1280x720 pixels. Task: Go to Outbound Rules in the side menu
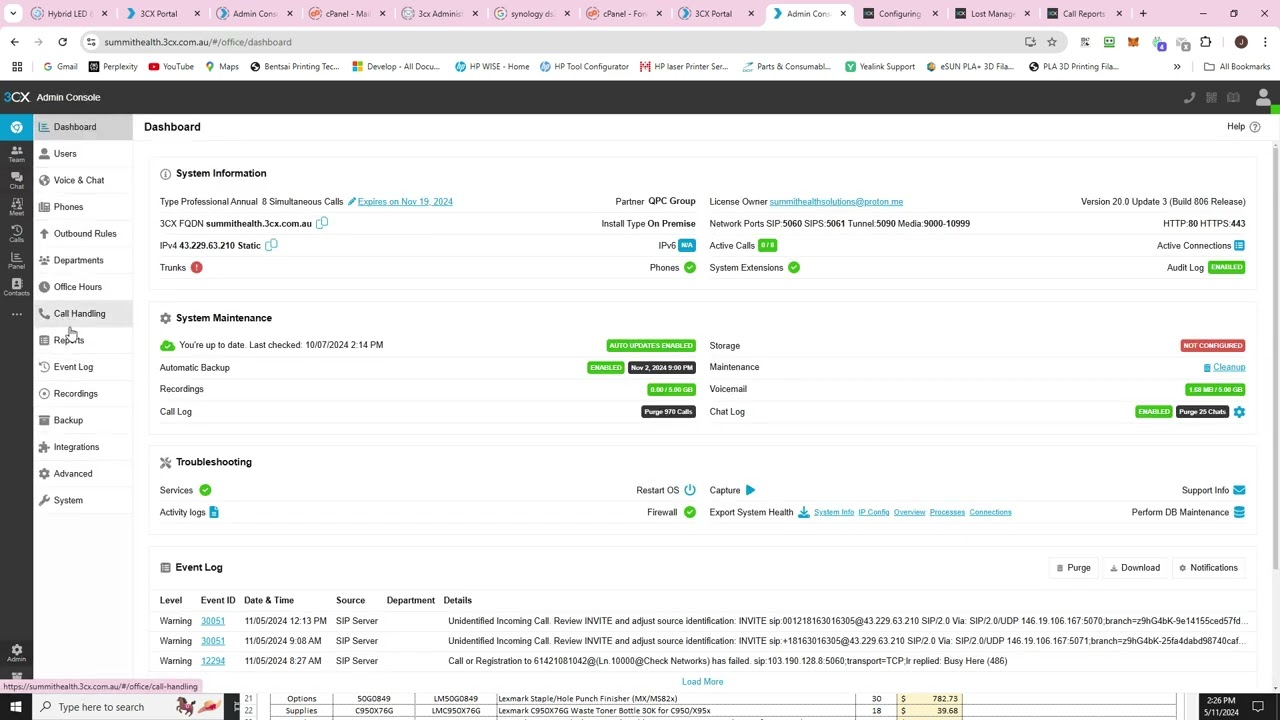coord(85,233)
